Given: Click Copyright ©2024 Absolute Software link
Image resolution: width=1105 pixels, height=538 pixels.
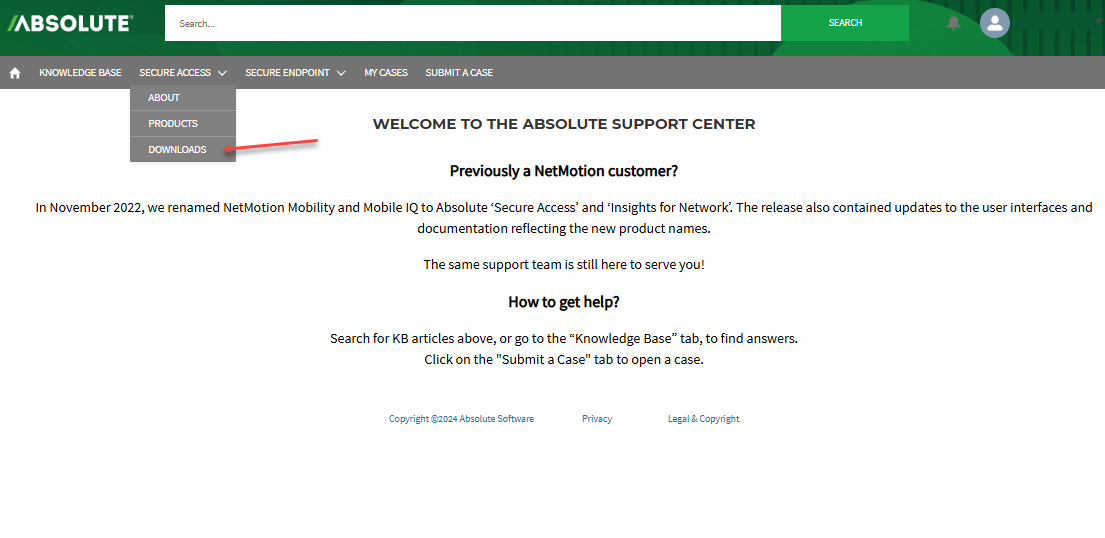Looking at the screenshot, I should [461, 419].
